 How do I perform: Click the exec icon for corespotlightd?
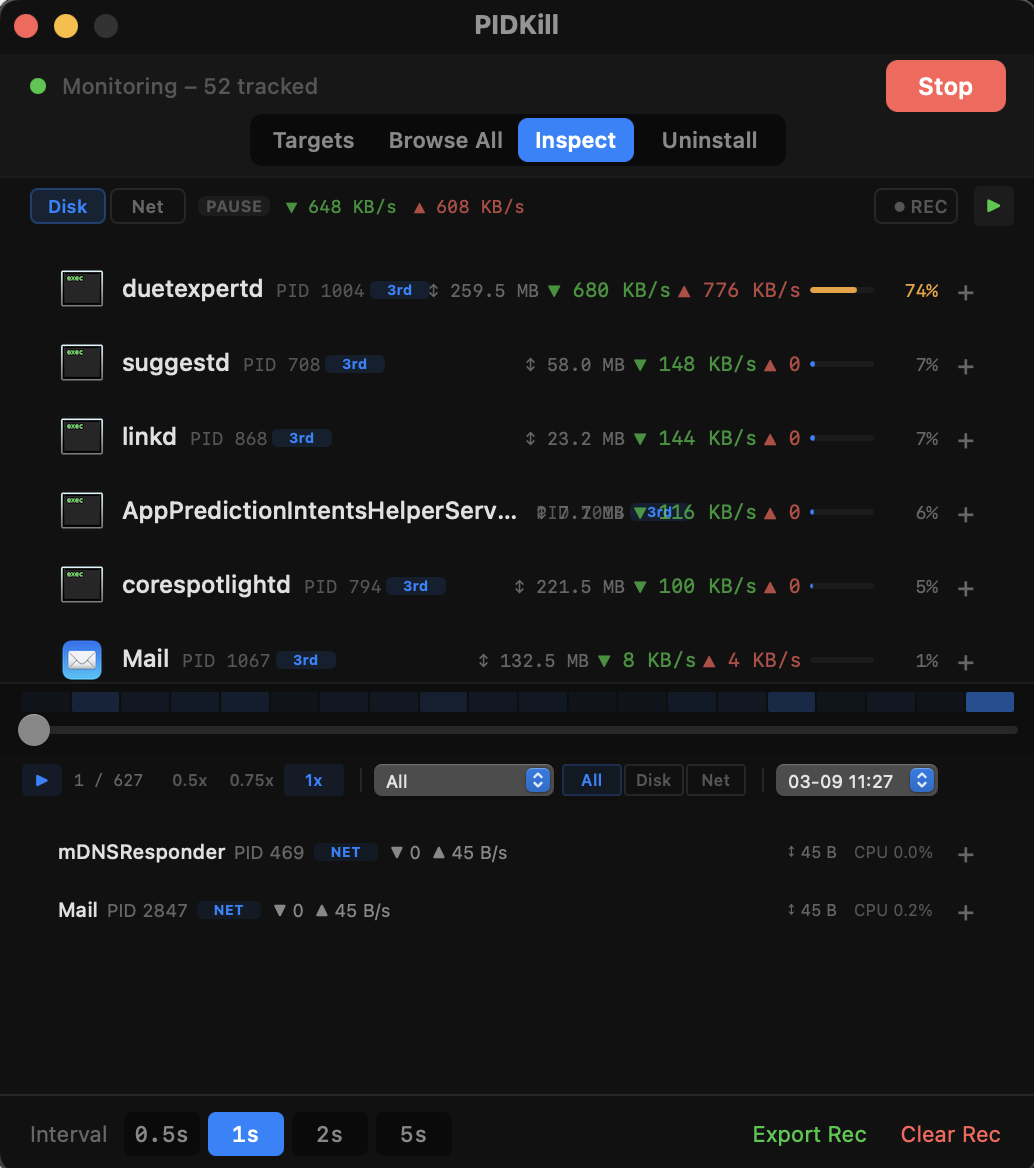(82, 584)
